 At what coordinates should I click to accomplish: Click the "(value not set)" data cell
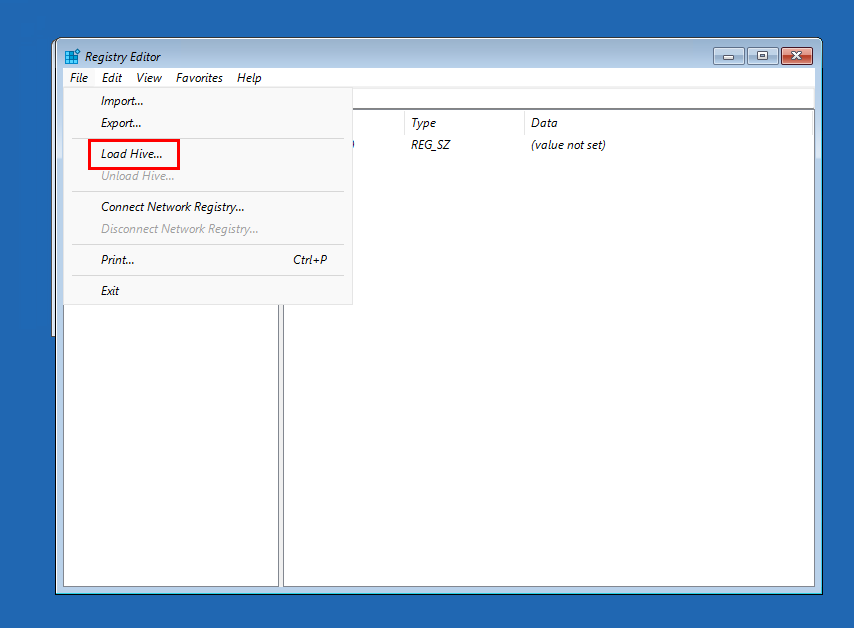(568, 145)
